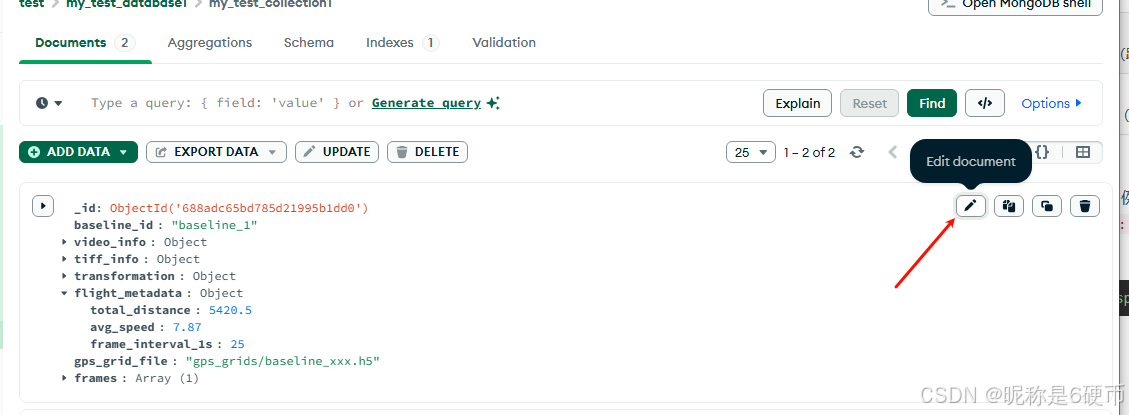Image resolution: width=1129 pixels, height=415 pixels.
Task: Switch to the Schema tab
Action: tap(308, 43)
